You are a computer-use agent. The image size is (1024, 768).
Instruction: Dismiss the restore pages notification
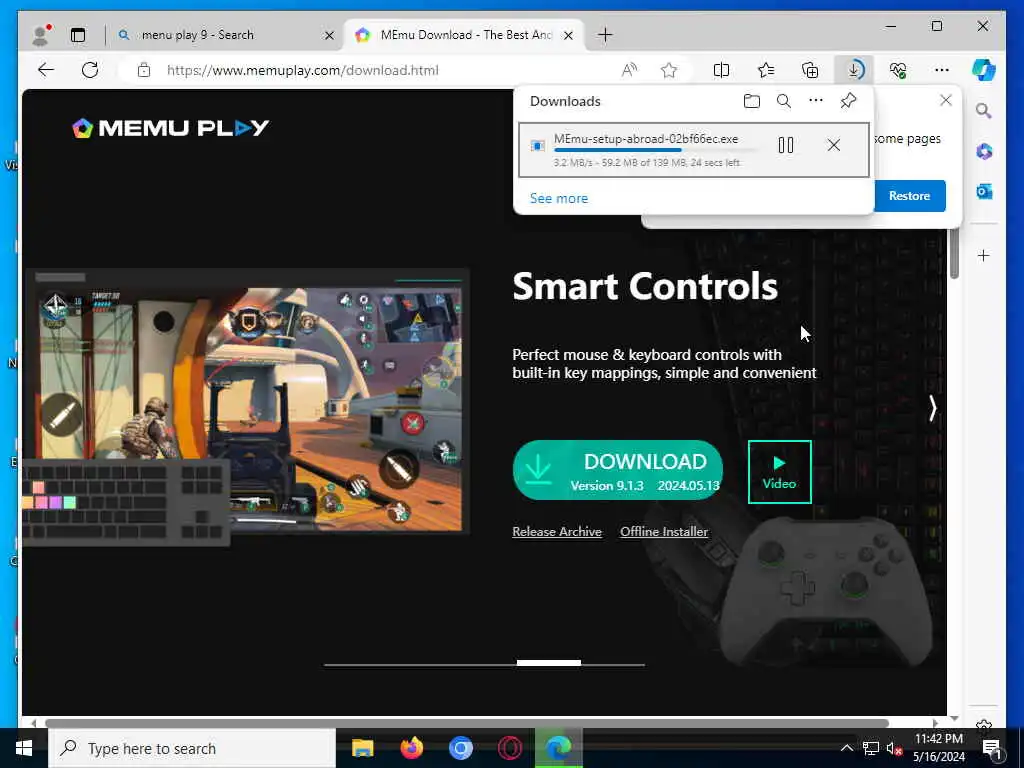point(946,101)
